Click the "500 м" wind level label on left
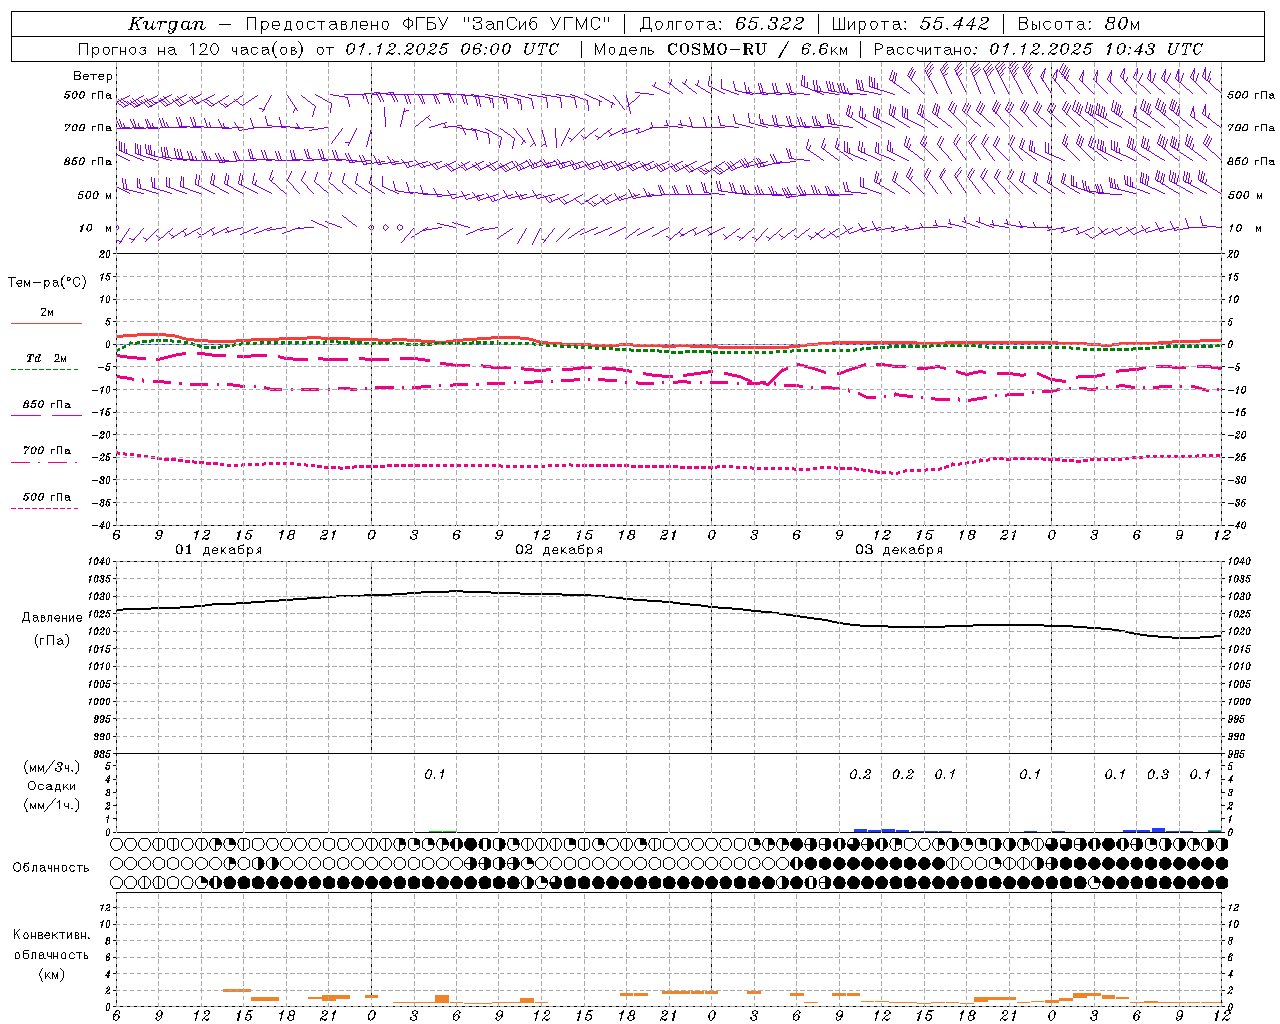 pyautogui.click(x=95, y=195)
